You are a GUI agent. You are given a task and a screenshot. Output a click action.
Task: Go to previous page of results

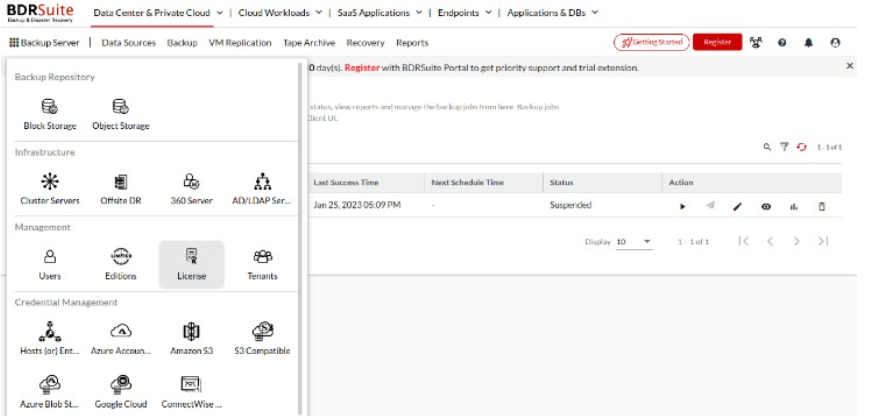tap(770, 241)
